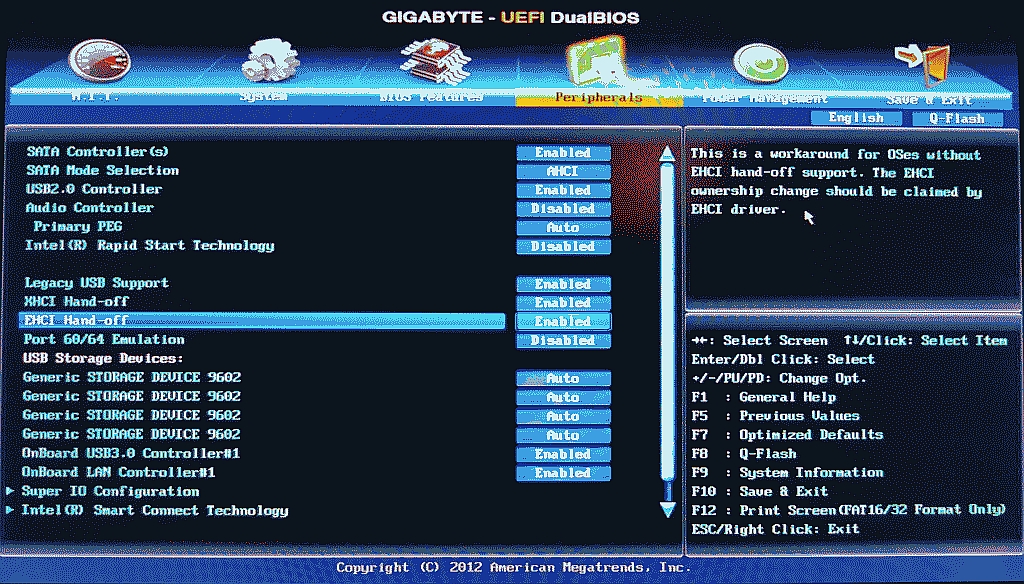Image resolution: width=1024 pixels, height=584 pixels.
Task: Toggle XHCI Hand-off Enabled value
Action: tap(564, 302)
